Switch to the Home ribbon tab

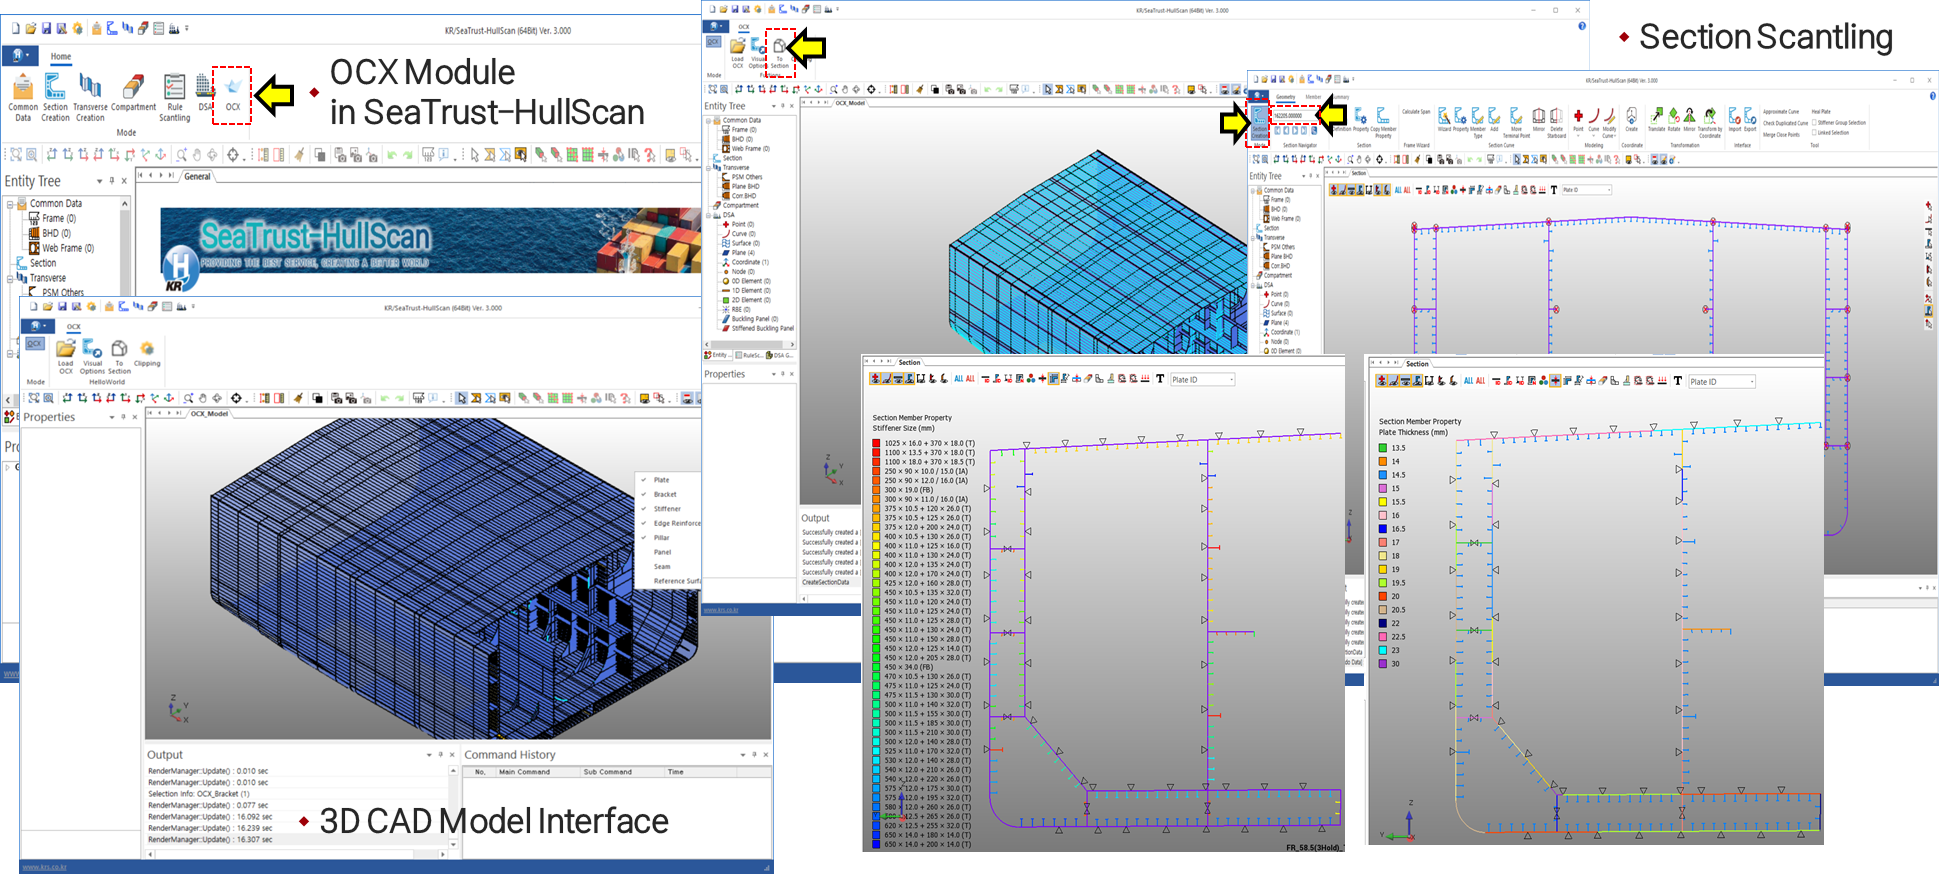point(61,56)
